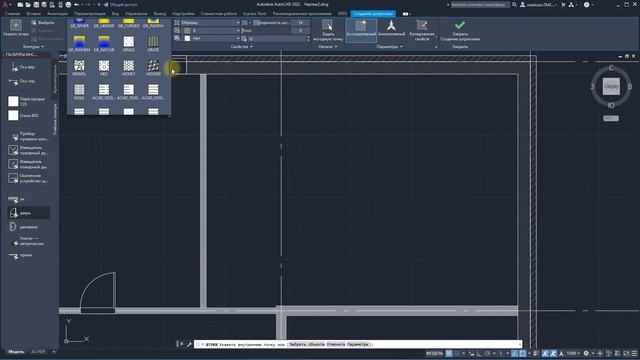Open status bar customization menu icon
Screen dimensions: 640x360
point(634,353)
